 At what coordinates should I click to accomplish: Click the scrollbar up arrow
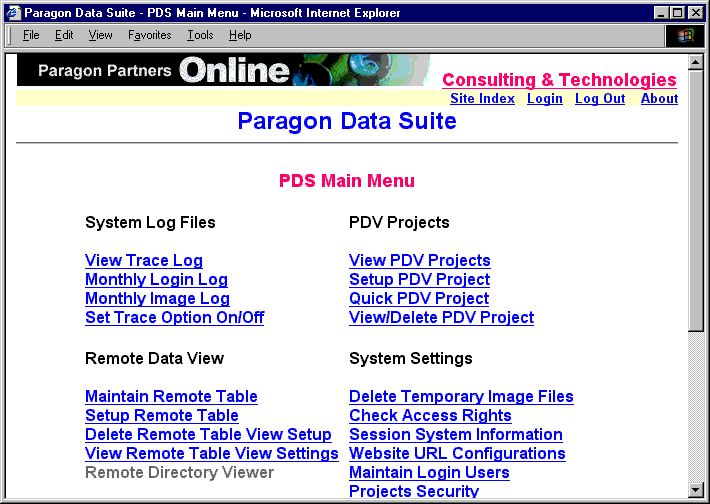(x=696, y=62)
